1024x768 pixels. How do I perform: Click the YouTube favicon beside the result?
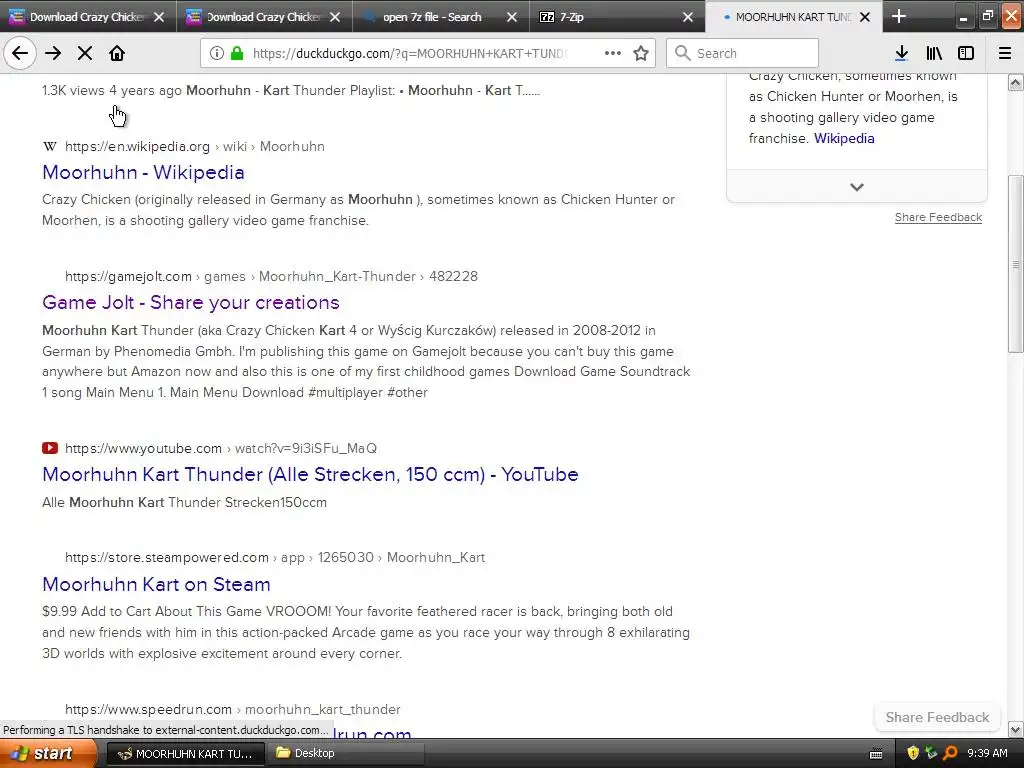click(50, 448)
